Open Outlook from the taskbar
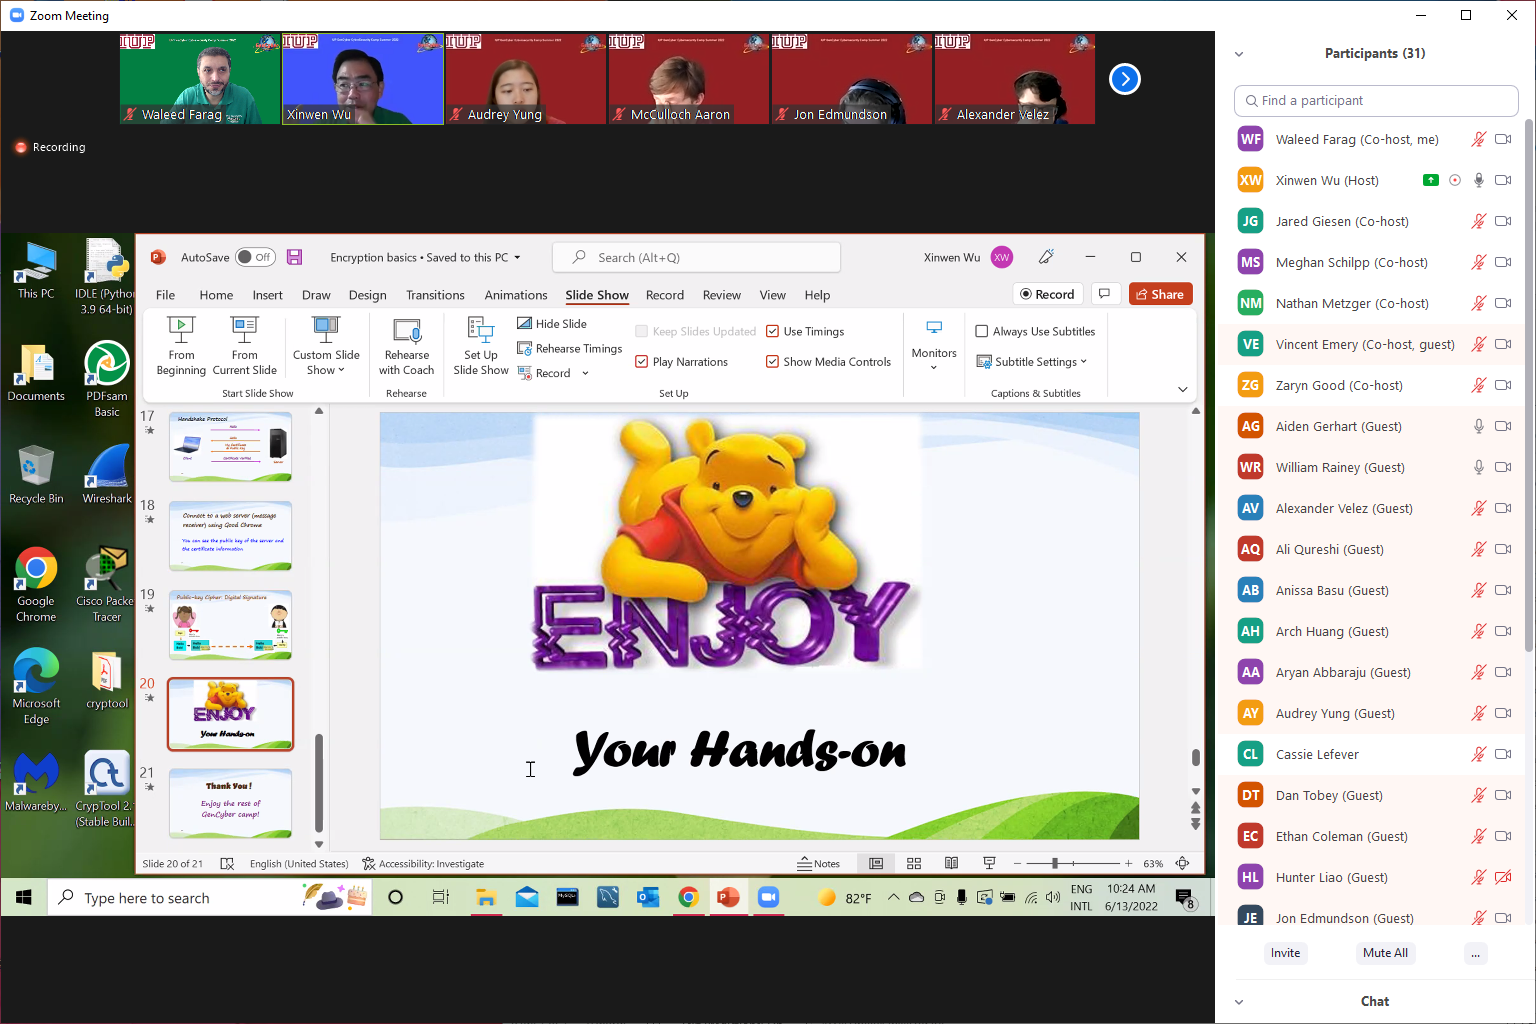 [648, 897]
